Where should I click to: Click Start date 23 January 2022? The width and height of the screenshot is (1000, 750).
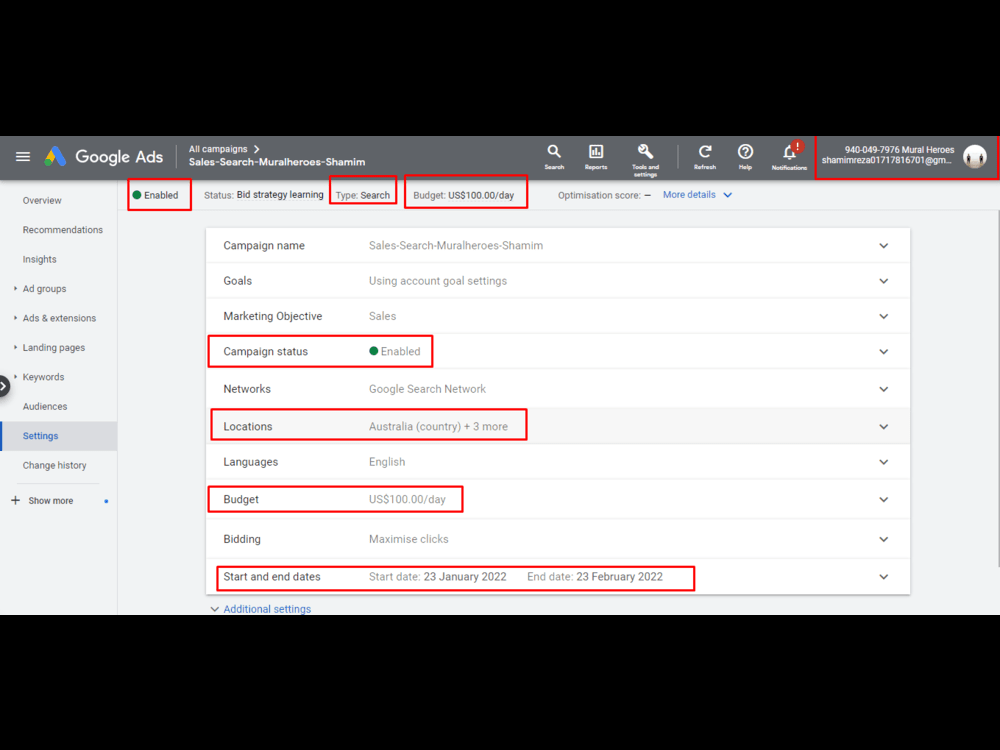[x=438, y=577]
